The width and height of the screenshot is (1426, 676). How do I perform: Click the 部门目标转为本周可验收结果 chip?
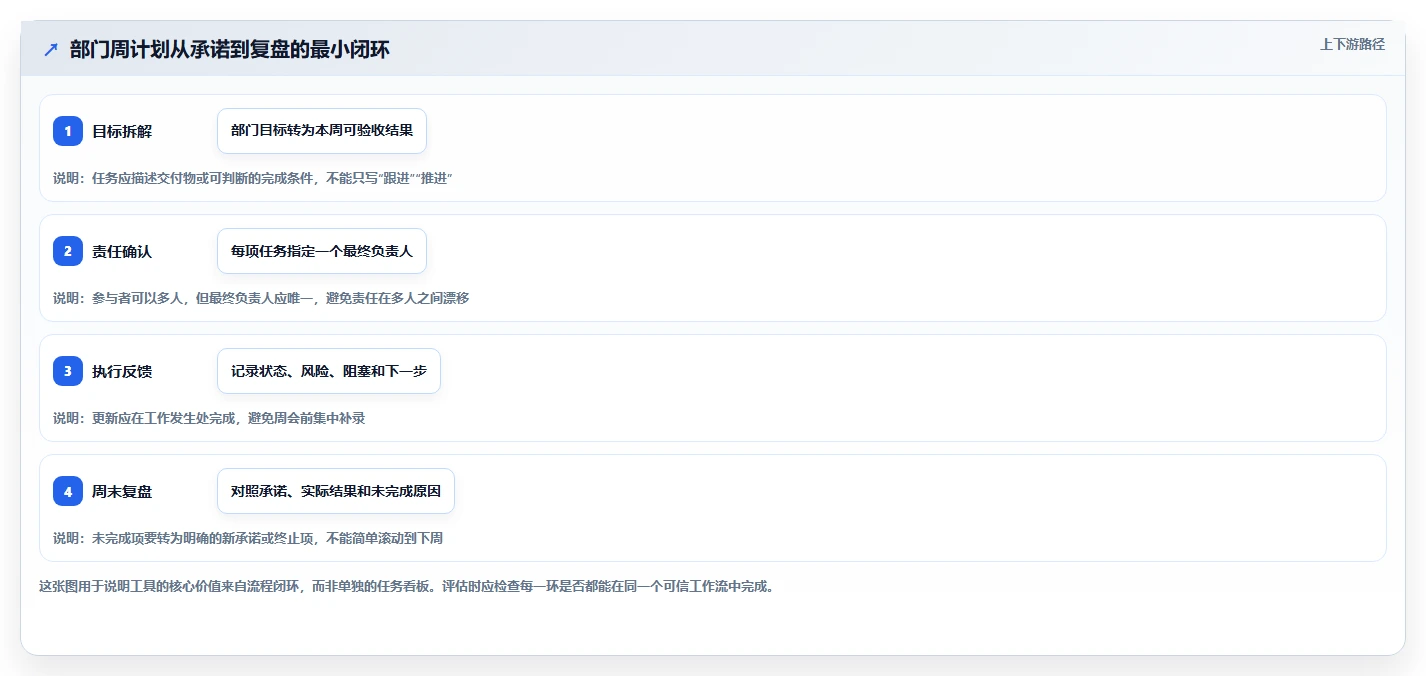pos(322,131)
